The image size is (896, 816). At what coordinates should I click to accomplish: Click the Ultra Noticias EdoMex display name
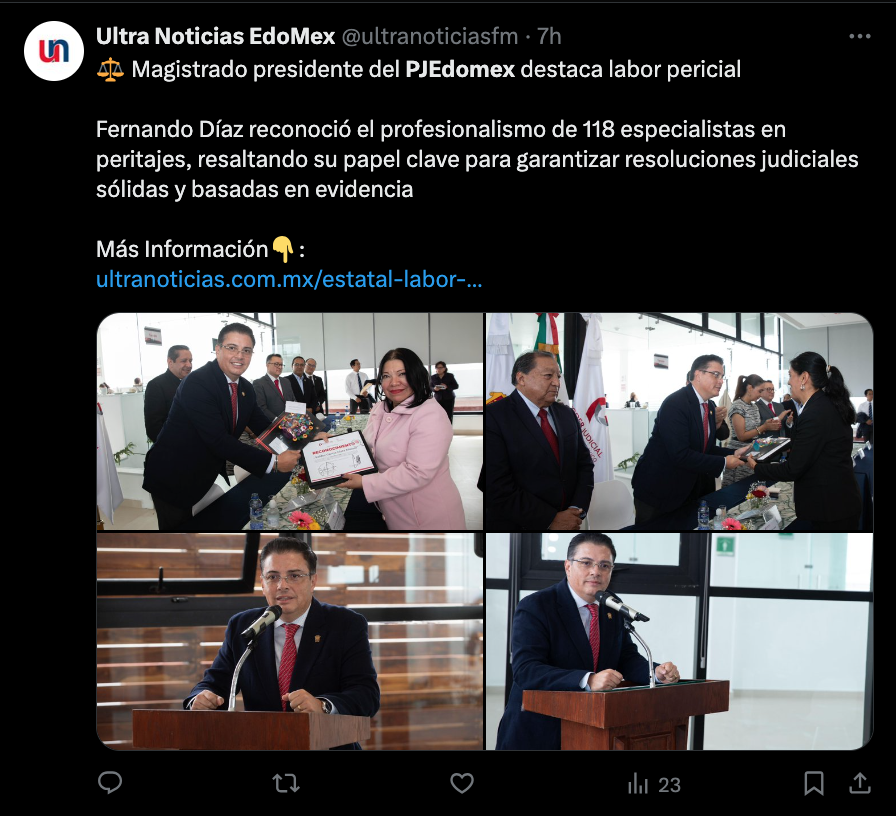click(215, 37)
